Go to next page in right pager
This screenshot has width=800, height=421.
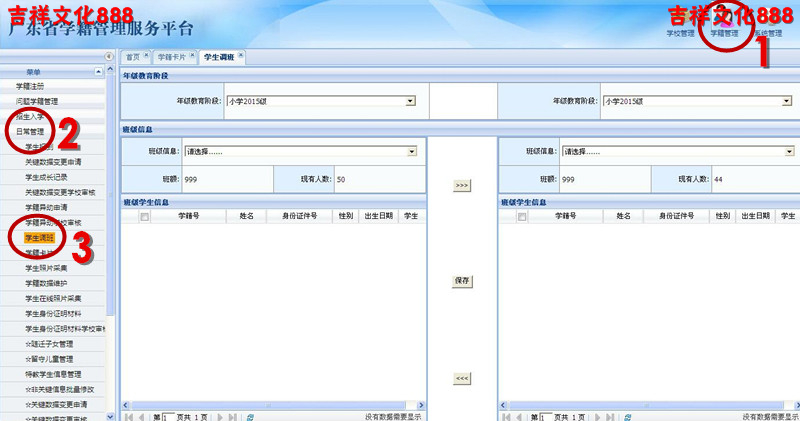coord(597,417)
